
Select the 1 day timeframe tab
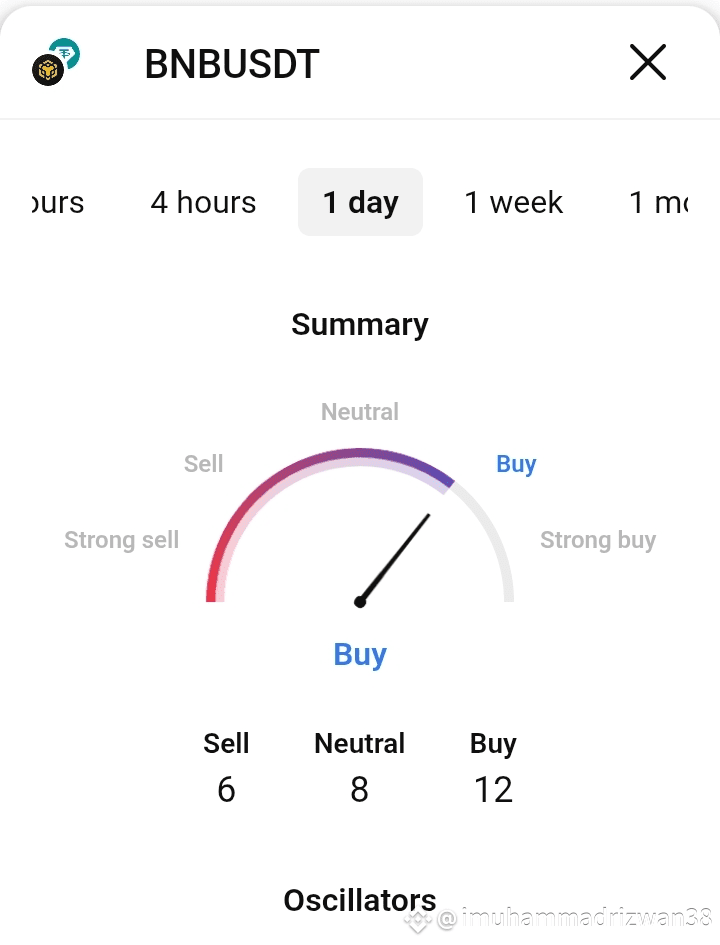pos(360,202)
